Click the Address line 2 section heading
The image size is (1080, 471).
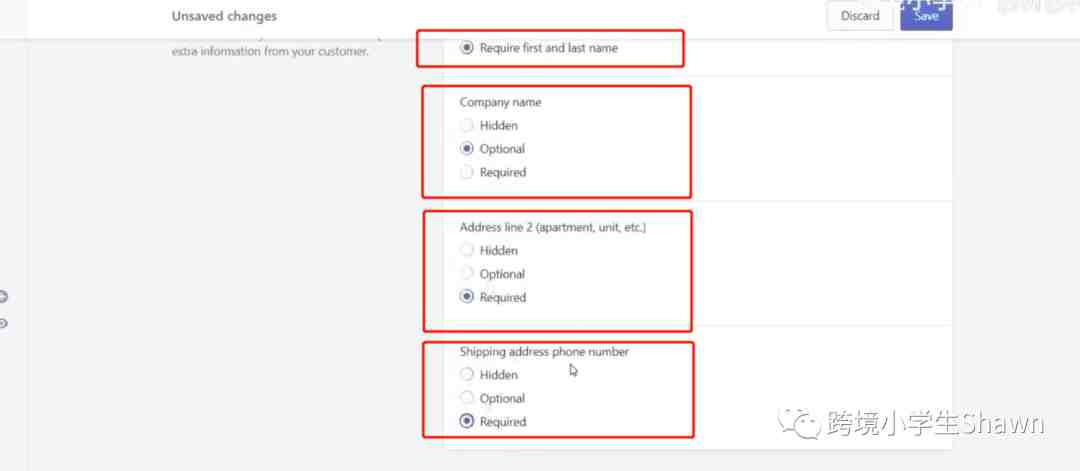[552, 227]
